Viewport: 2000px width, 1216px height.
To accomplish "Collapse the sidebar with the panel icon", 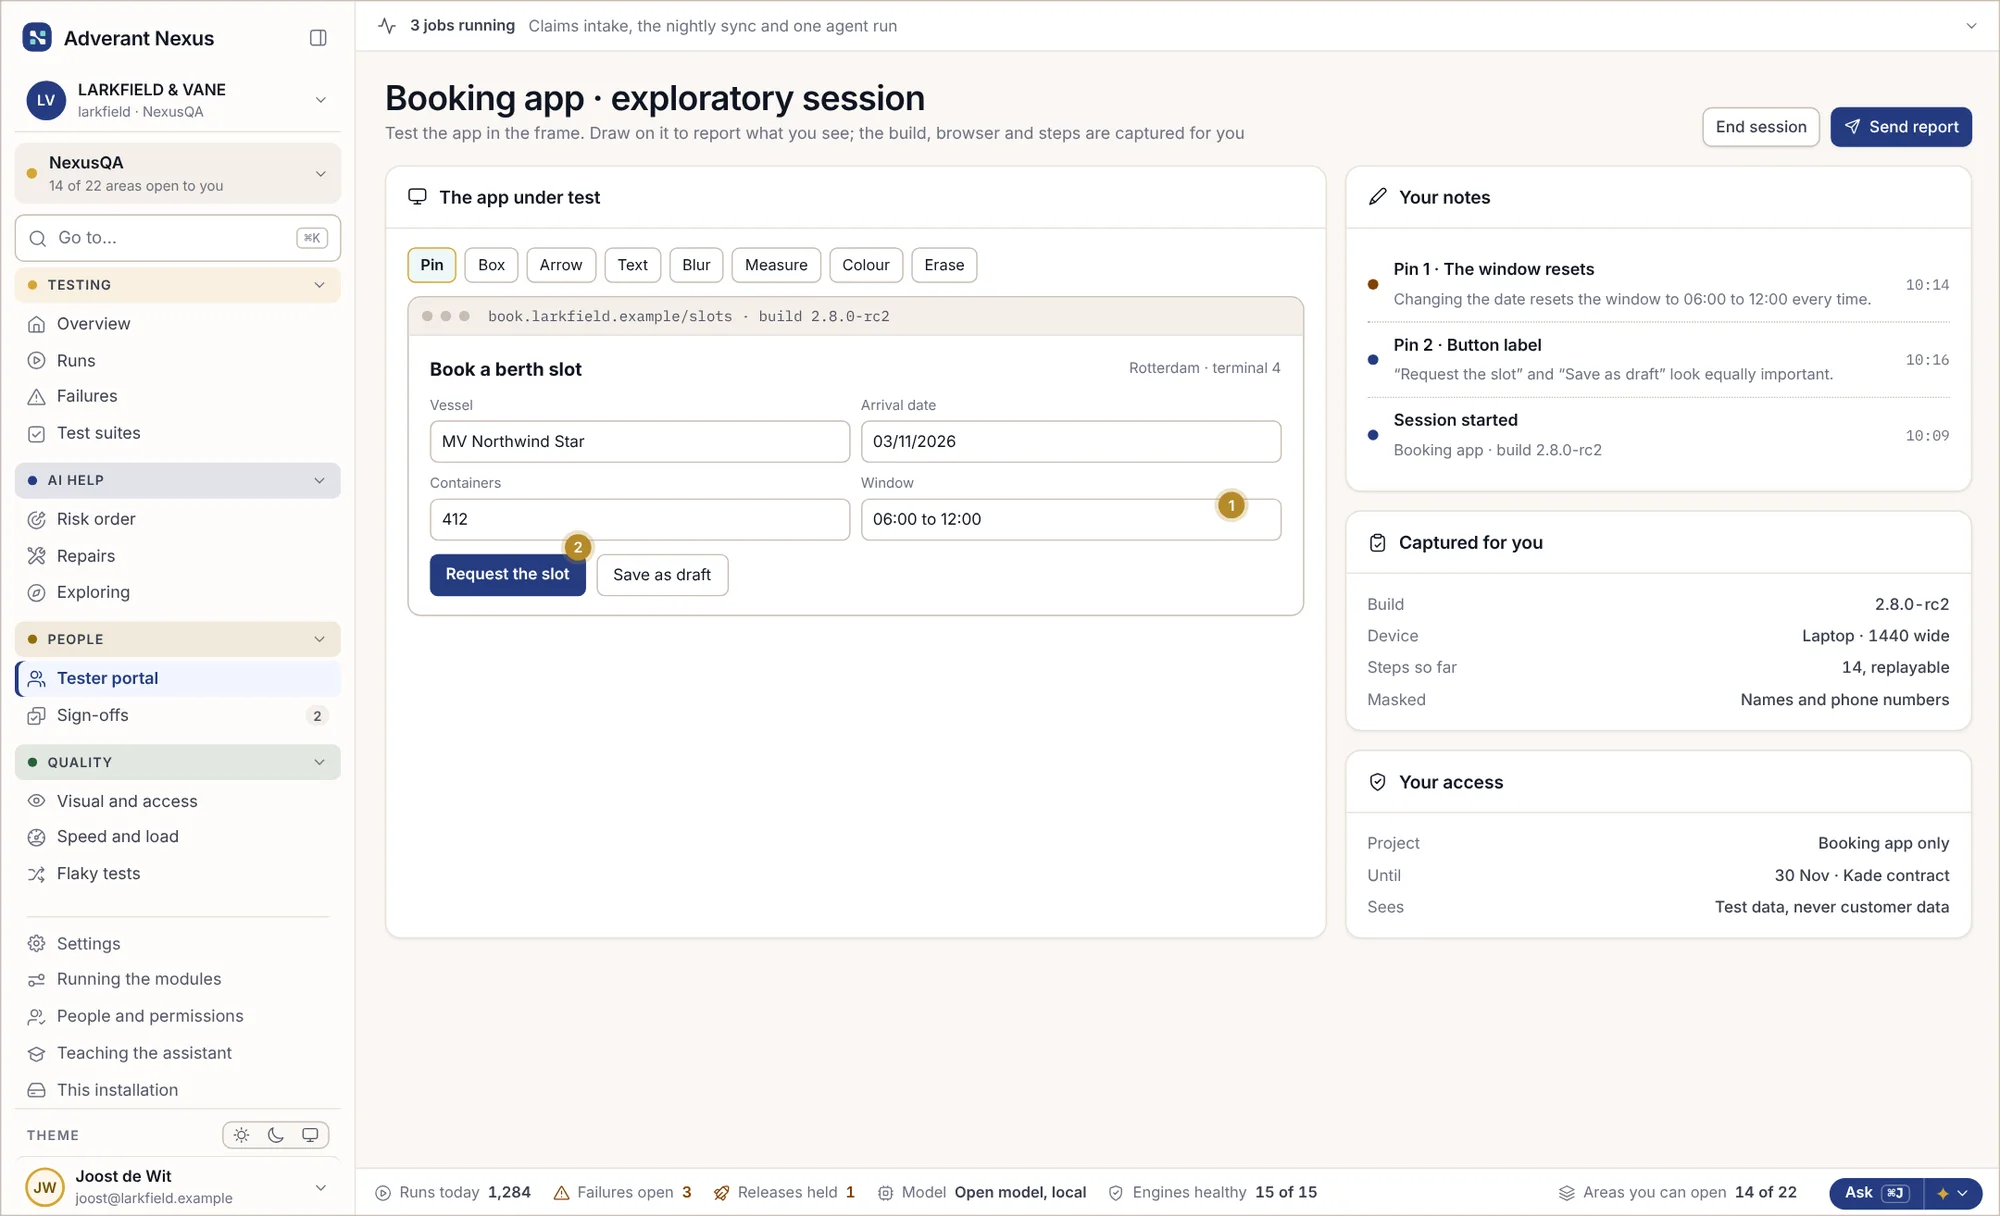I will [x=318, y=38].
